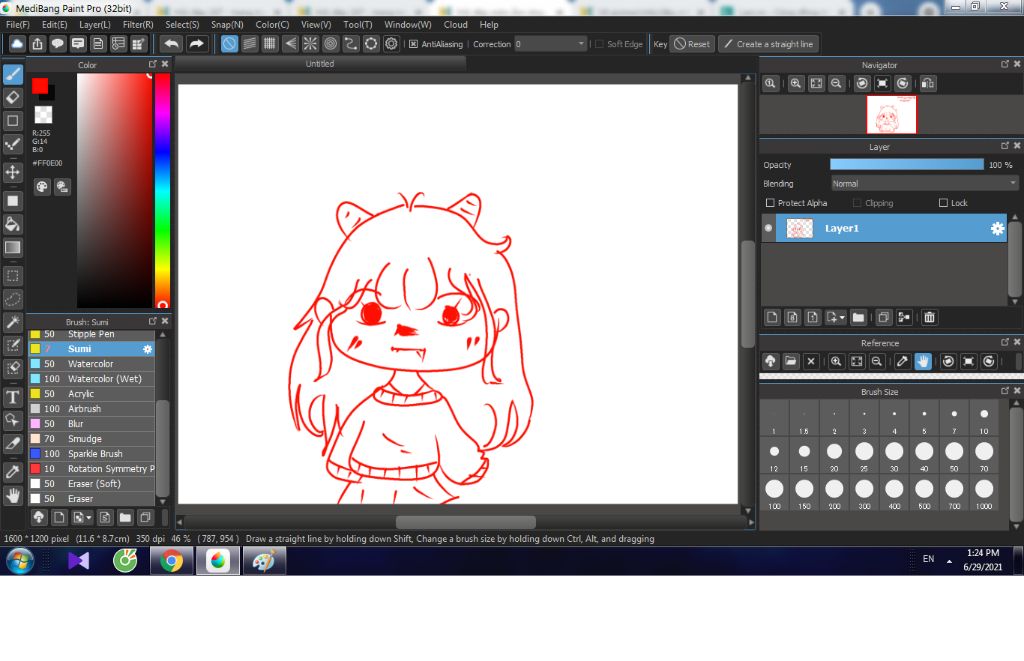Open image in Reference panel
The image size is (1024, 661).
pyautogui.click(x=791, y=361)
